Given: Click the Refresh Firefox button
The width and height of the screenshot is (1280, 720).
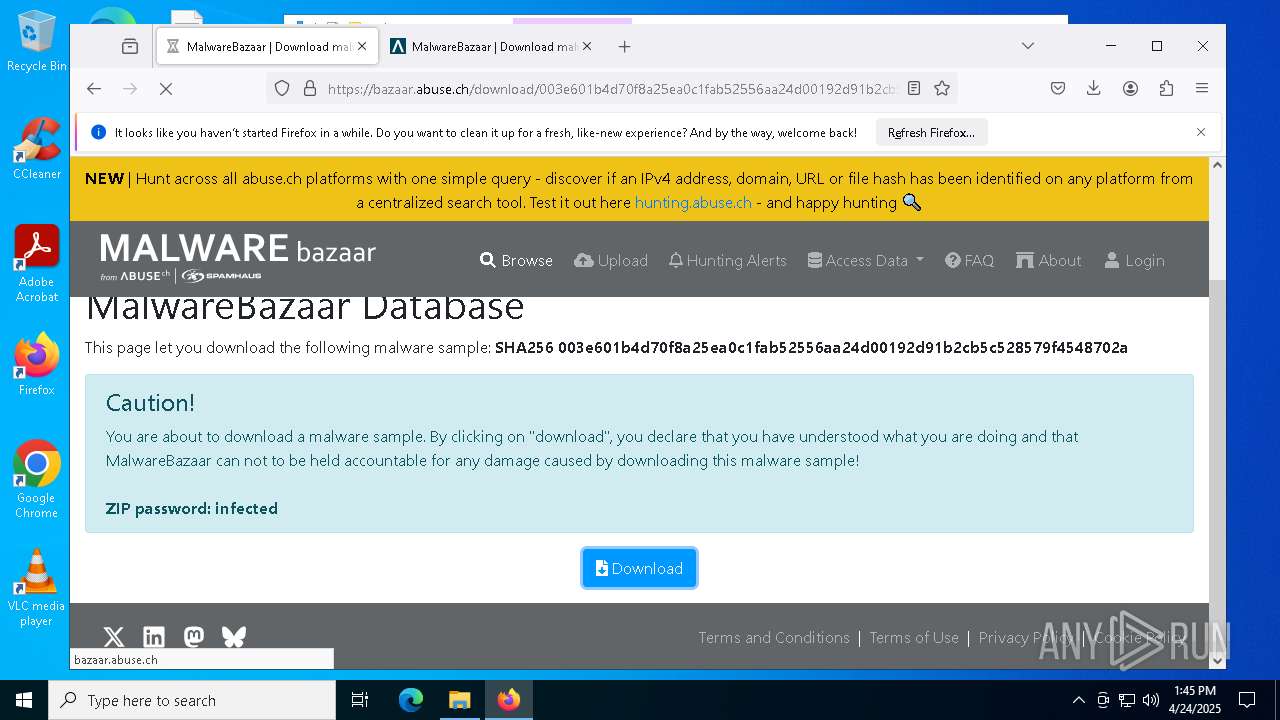Looking at the screenshot, I should 931,132.
